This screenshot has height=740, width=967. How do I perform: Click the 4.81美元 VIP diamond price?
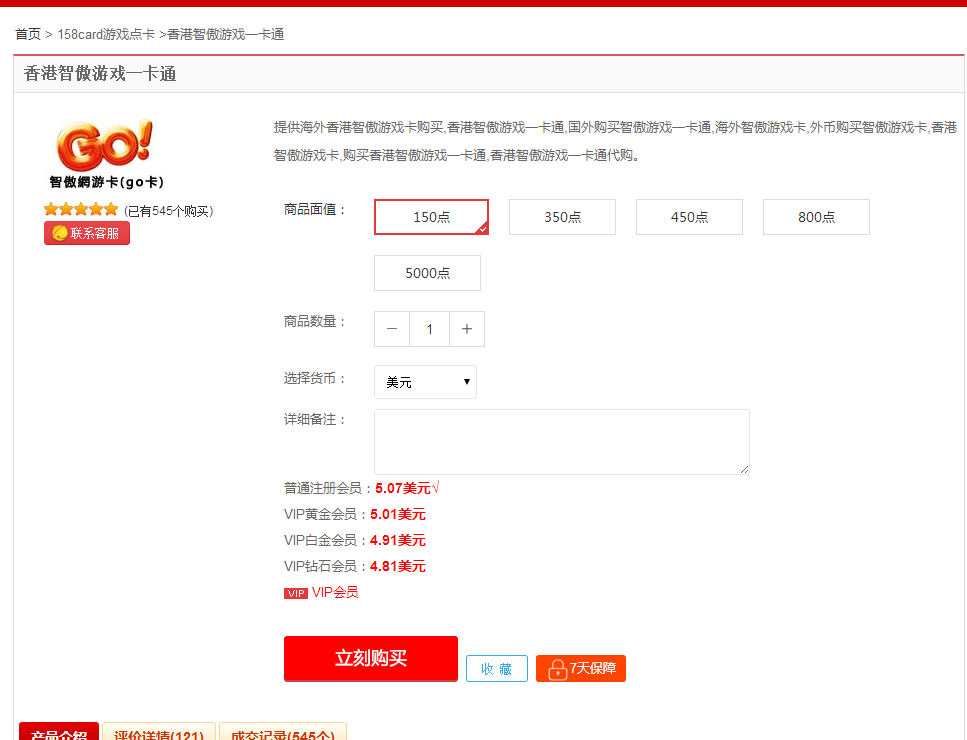tap(398, 566)
